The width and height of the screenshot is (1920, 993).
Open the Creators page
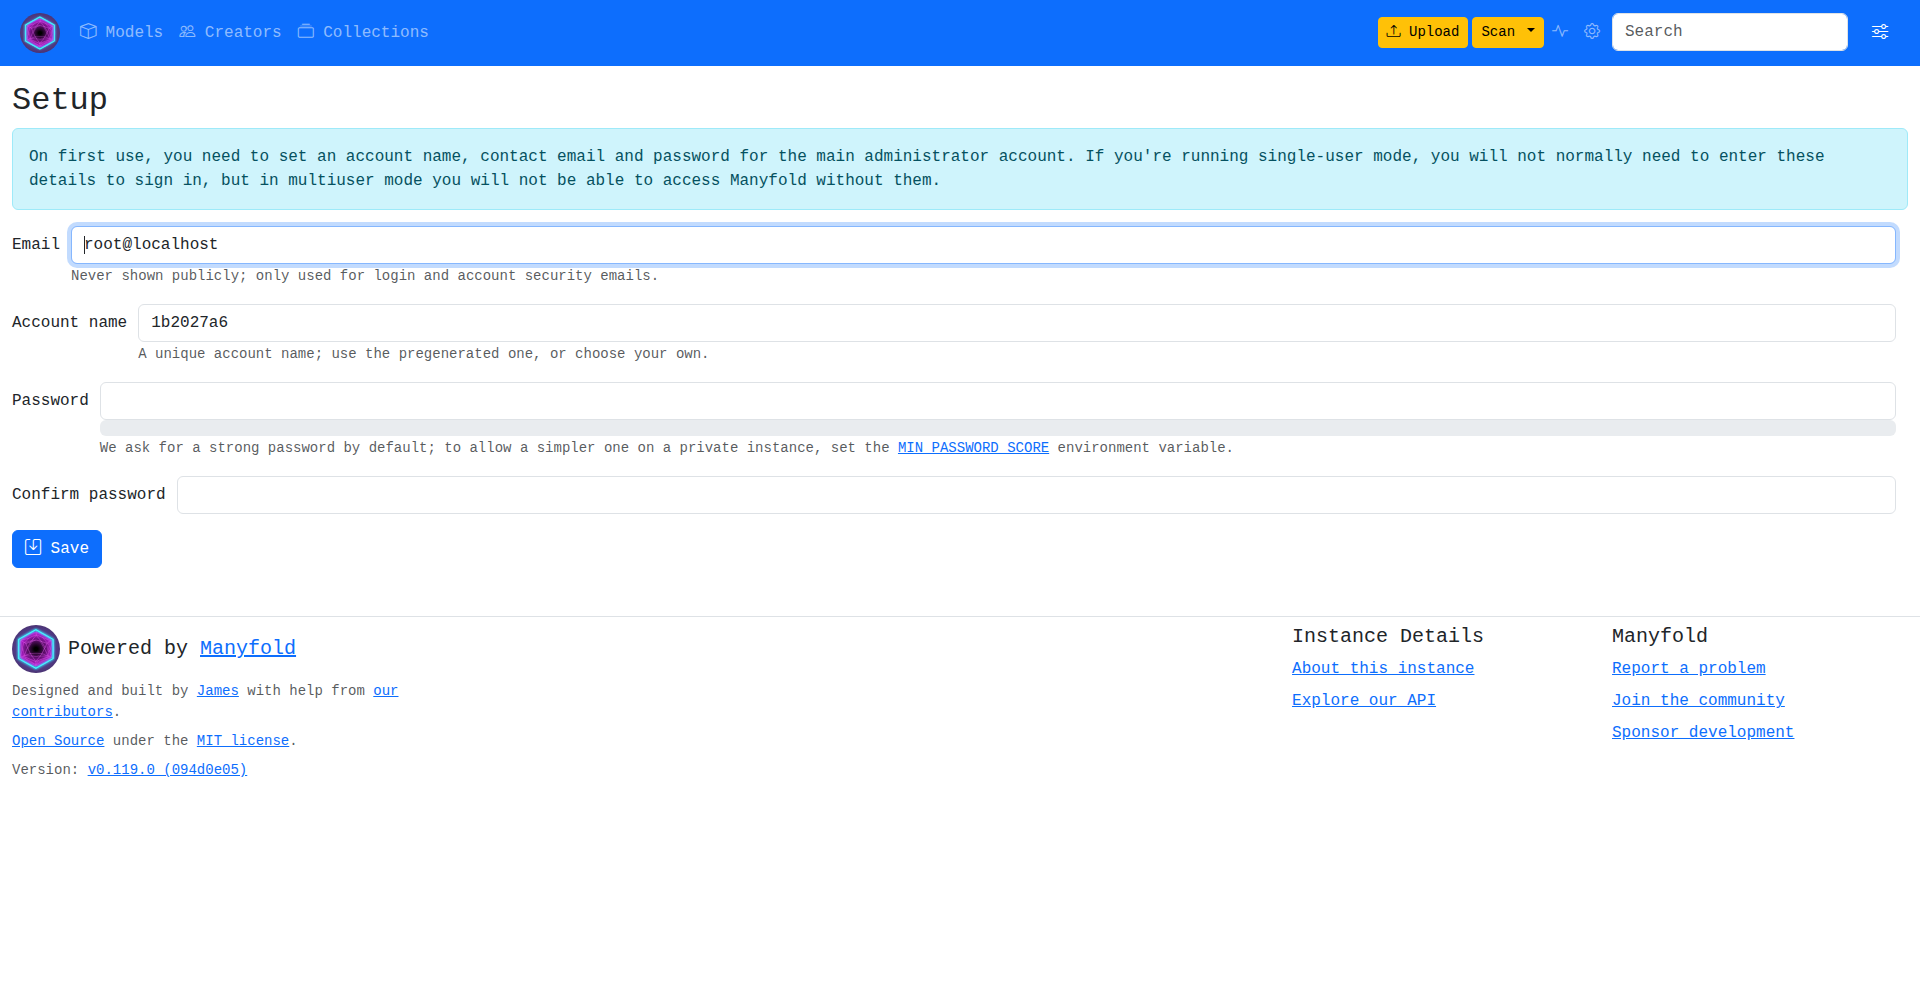point(230,32)
